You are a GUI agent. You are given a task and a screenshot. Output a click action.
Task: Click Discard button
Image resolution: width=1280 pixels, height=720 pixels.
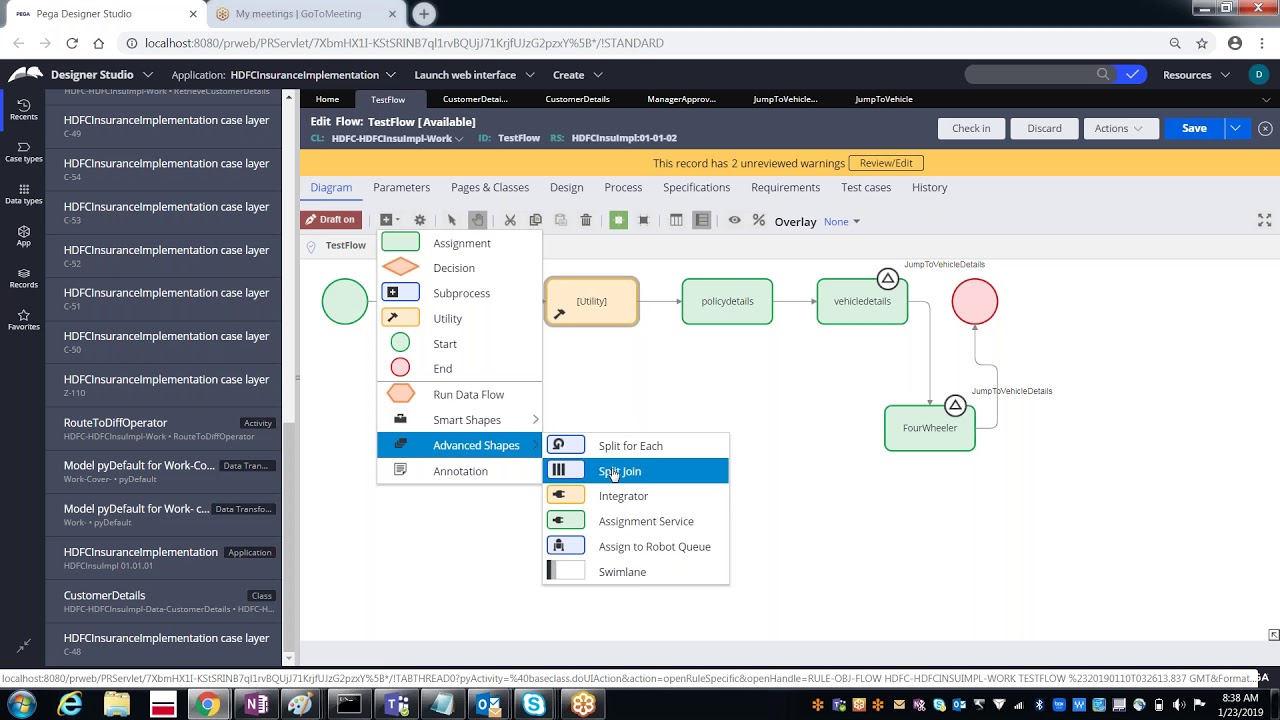click(x=1044, y=128)
